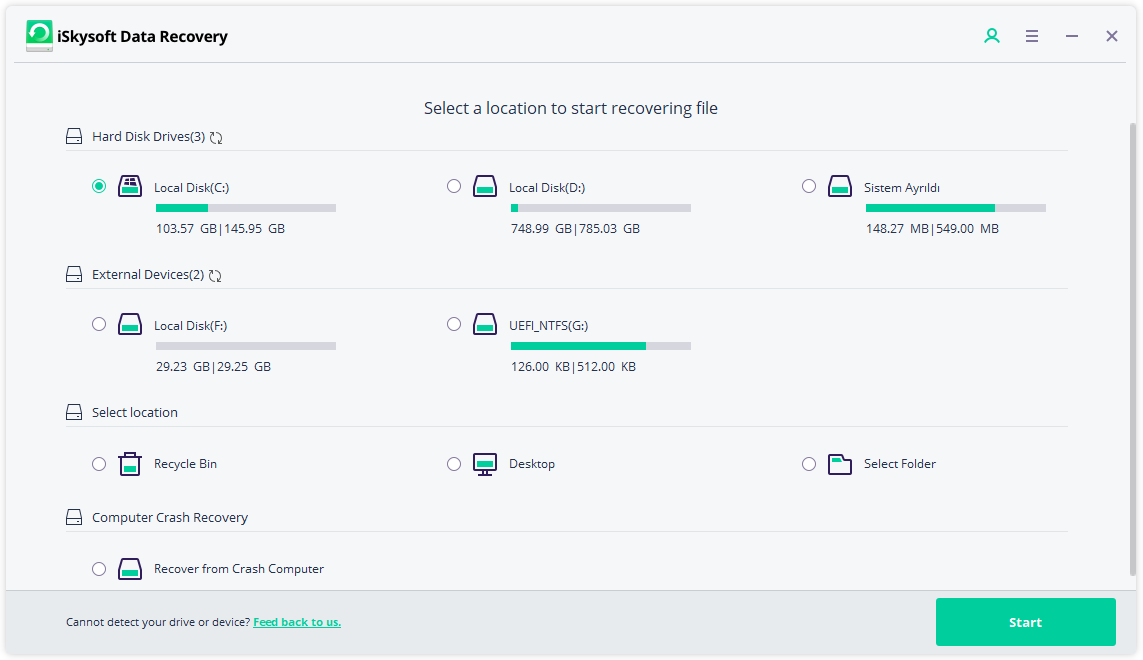The image size is (1143, 660).
Task: Click the Select Folder icon
Action: [840, 463]
